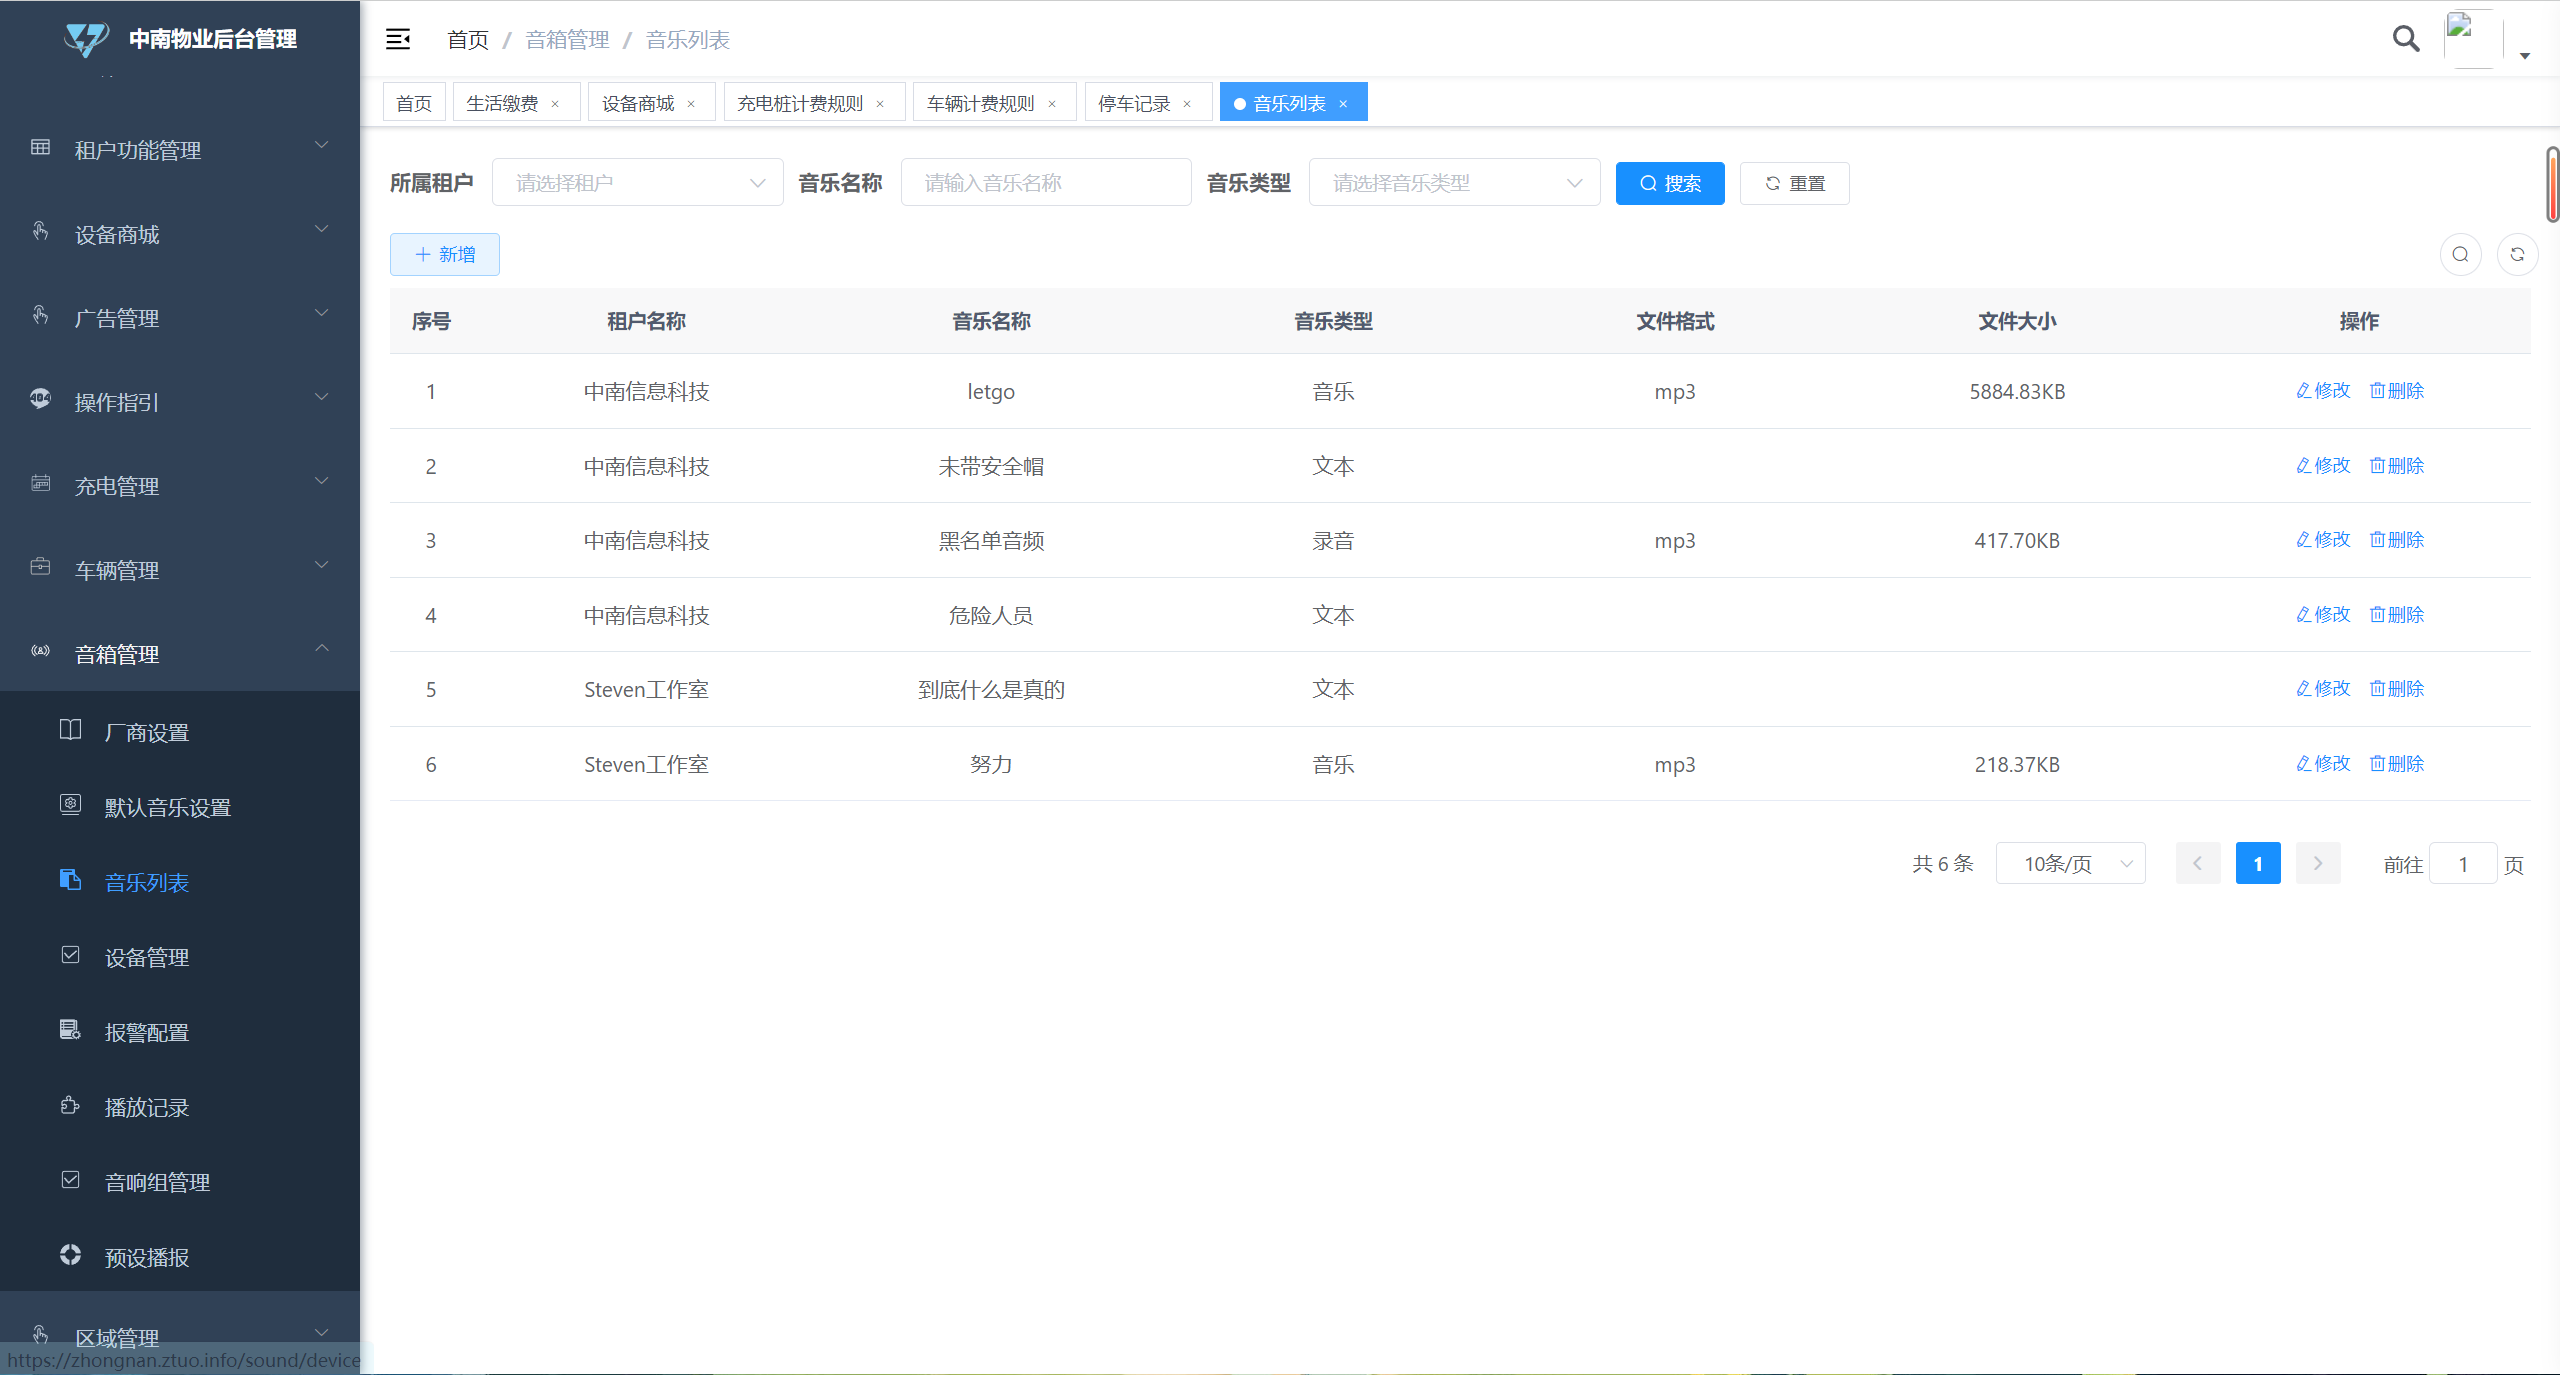Close the 音乐列表 tab
This screenshot has width=2560, height=1375.
click(x=1343, y=104)
